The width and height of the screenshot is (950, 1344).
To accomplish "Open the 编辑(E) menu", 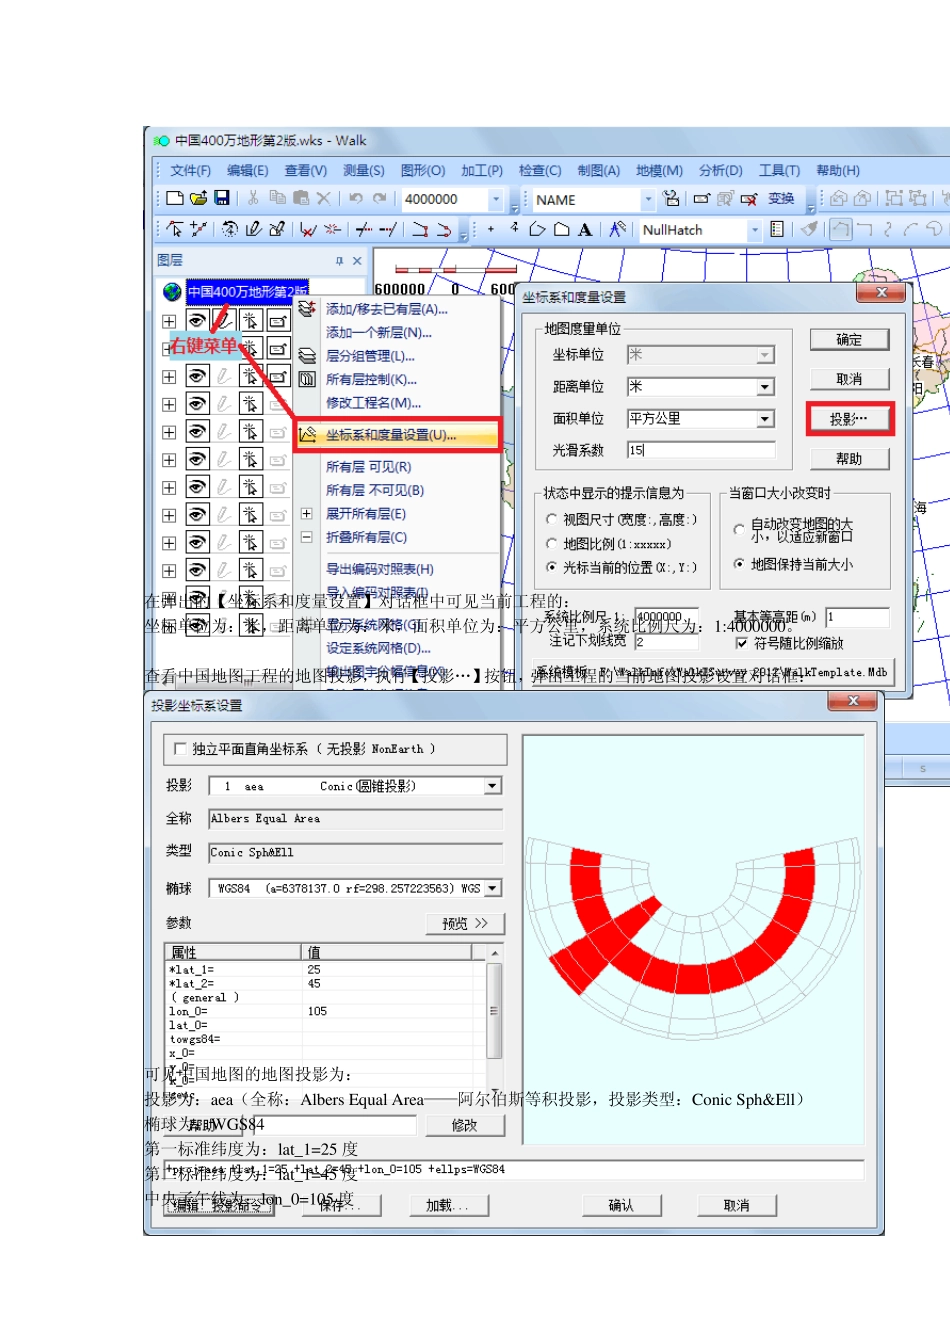I will (x=247, y=171).
